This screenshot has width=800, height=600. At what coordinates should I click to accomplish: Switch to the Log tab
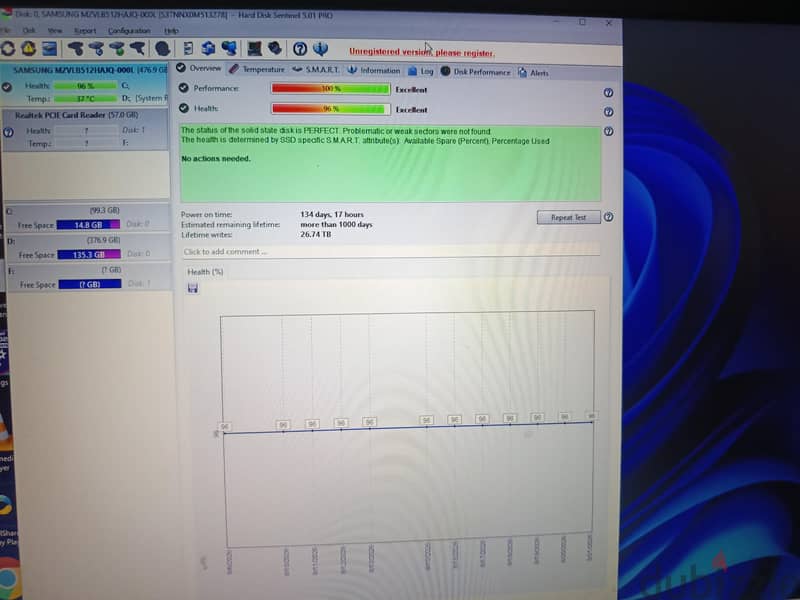[x=421, y=71]
